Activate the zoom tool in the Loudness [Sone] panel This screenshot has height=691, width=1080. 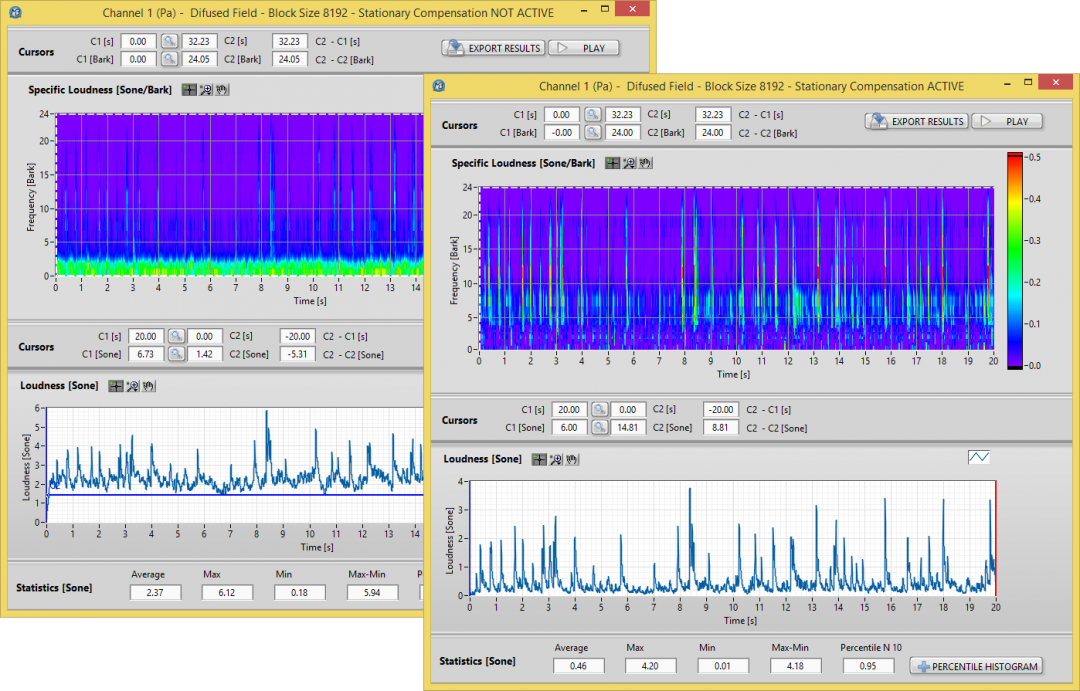coord(555,459)
